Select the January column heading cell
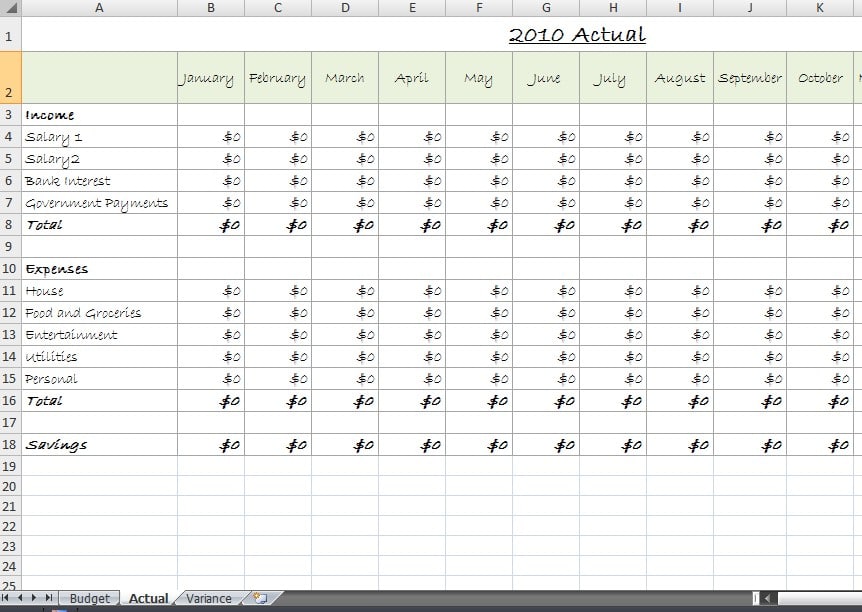The image size is (862, 612). [210, 78]
